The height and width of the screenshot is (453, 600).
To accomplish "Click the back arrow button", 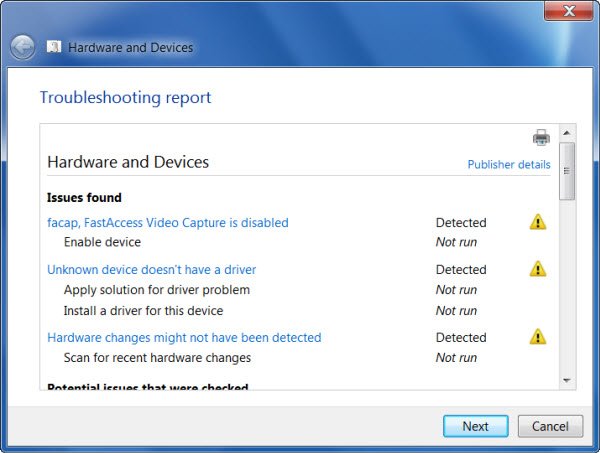I will 23,47.
